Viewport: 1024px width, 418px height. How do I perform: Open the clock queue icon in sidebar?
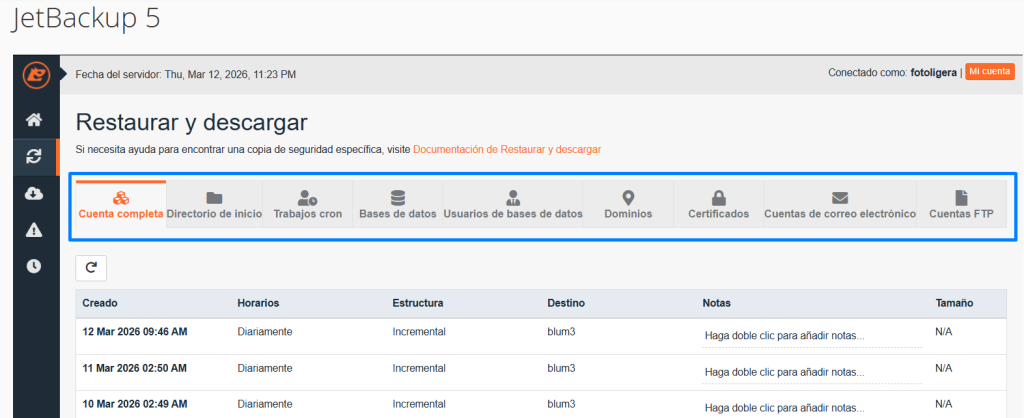click(35, 266)
